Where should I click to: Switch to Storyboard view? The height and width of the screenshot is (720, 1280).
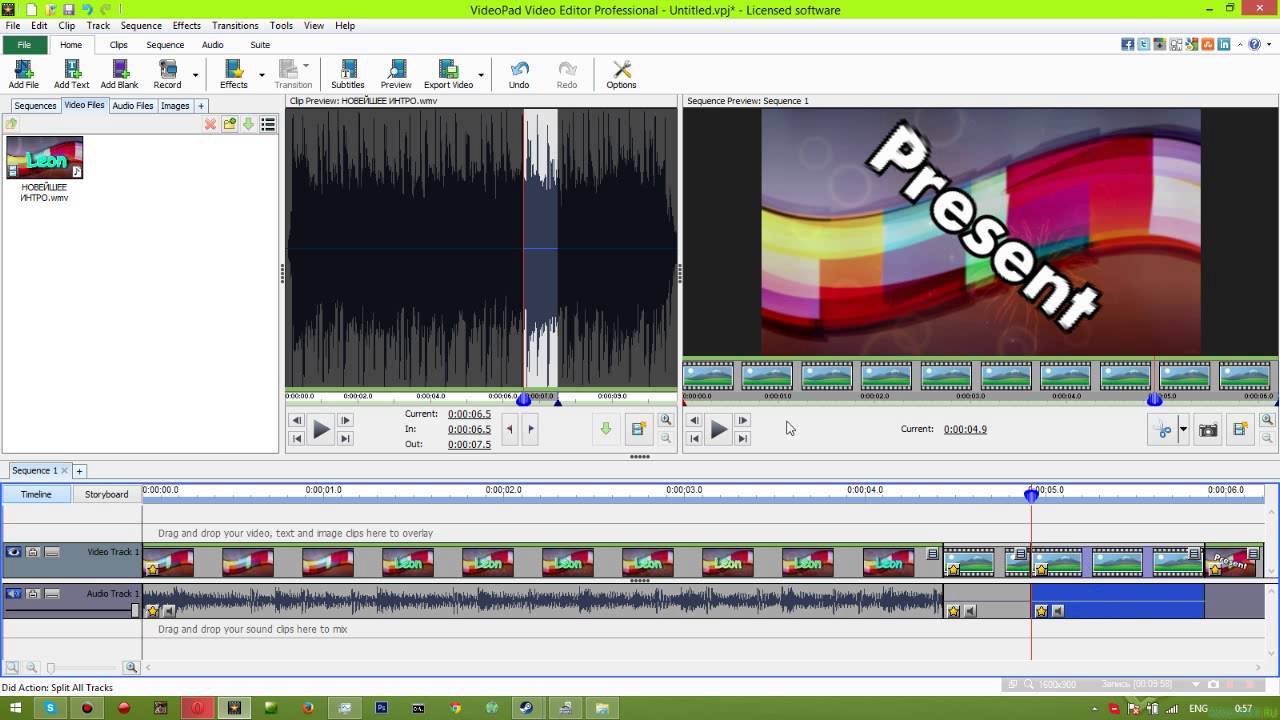(x=106, y=494)
